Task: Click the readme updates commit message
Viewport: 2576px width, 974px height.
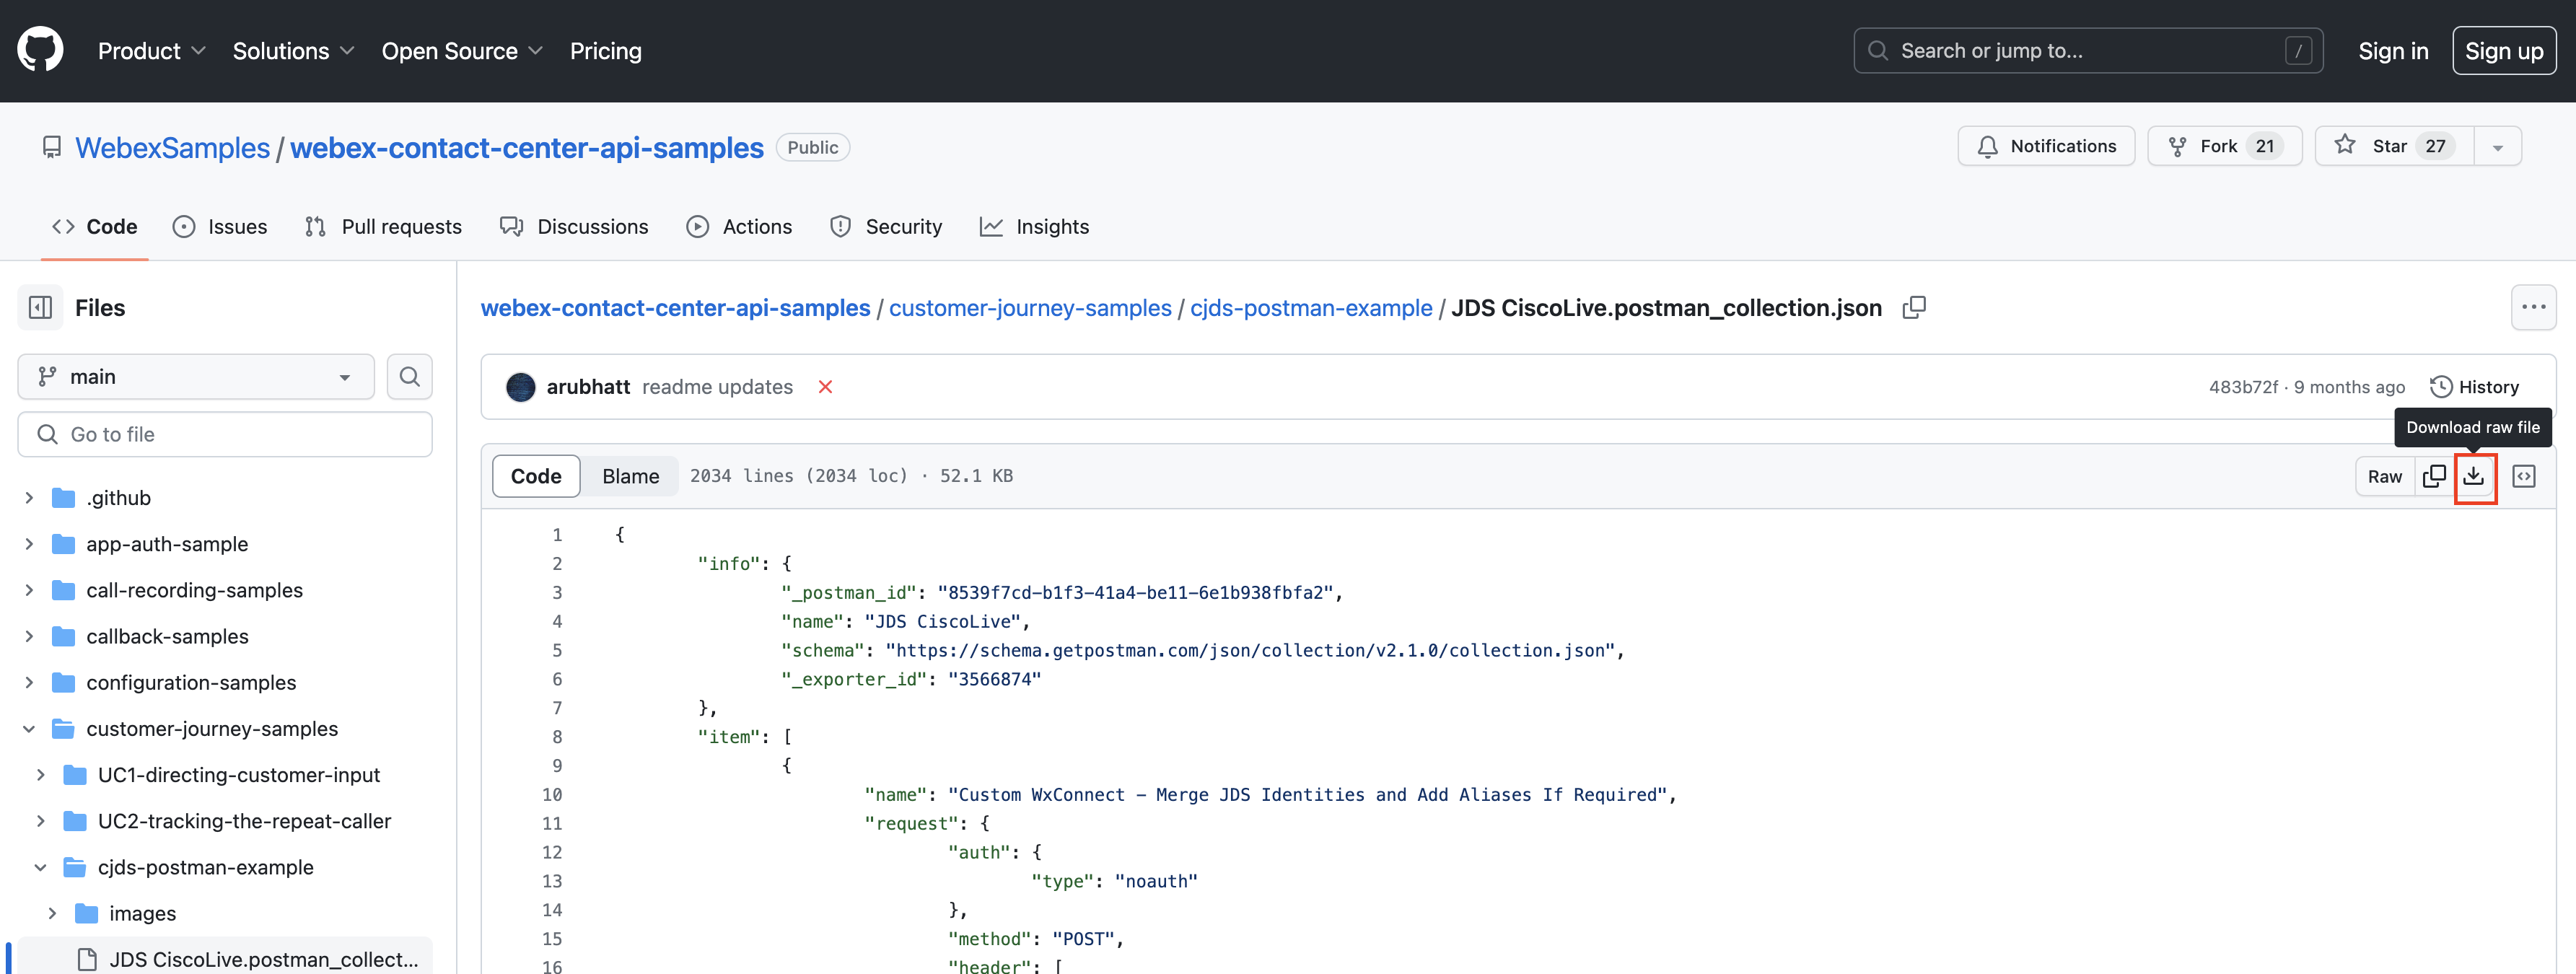Action: pos(717,387)
